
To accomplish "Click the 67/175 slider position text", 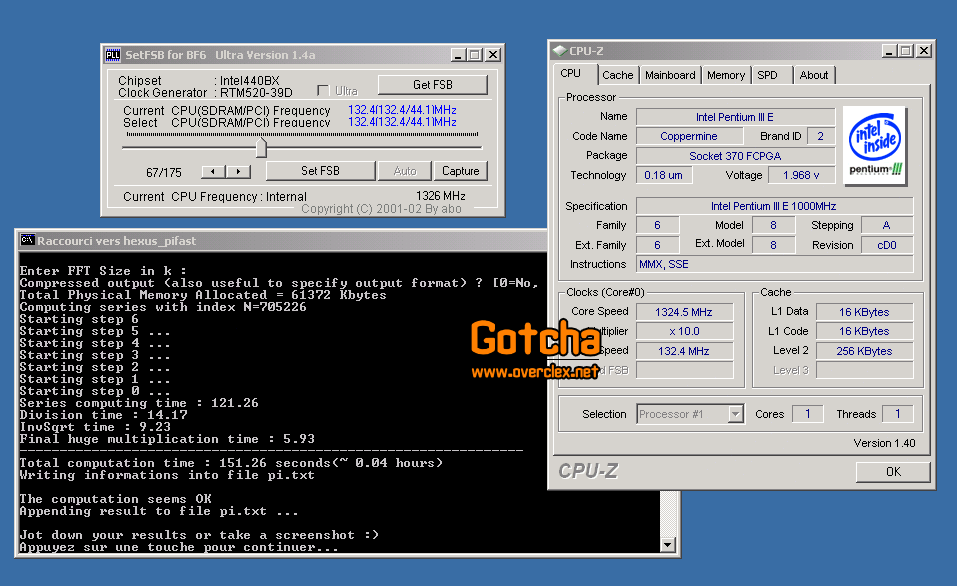I will point(164,173).
